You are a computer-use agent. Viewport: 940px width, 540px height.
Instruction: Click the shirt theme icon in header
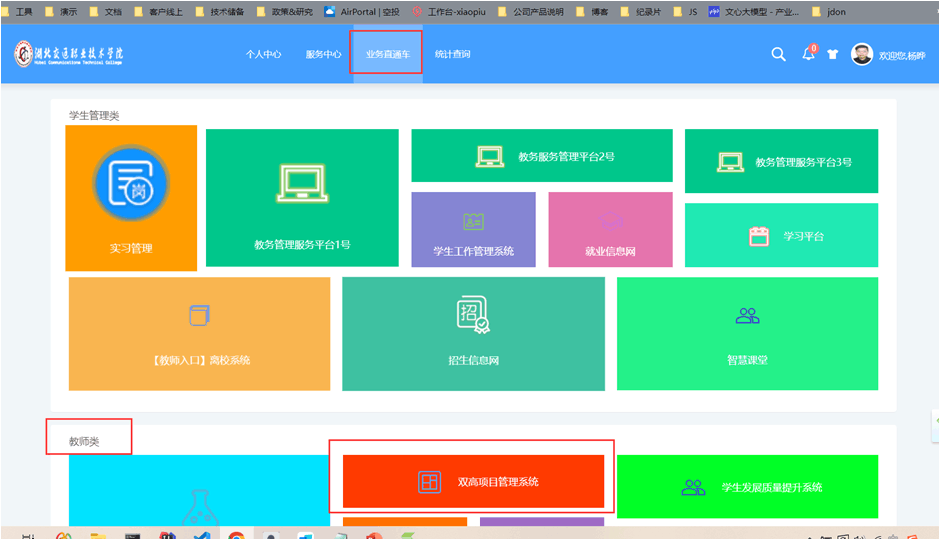(832, 55)
